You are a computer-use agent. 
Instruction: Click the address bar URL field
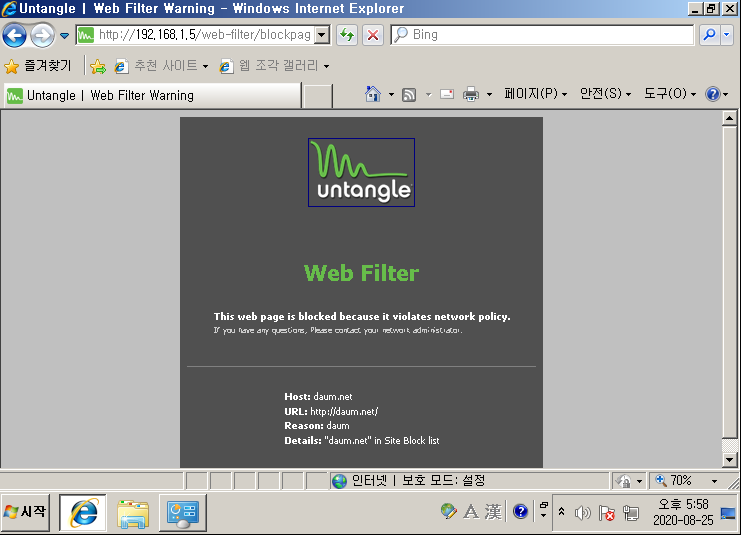tap(195, 35)
